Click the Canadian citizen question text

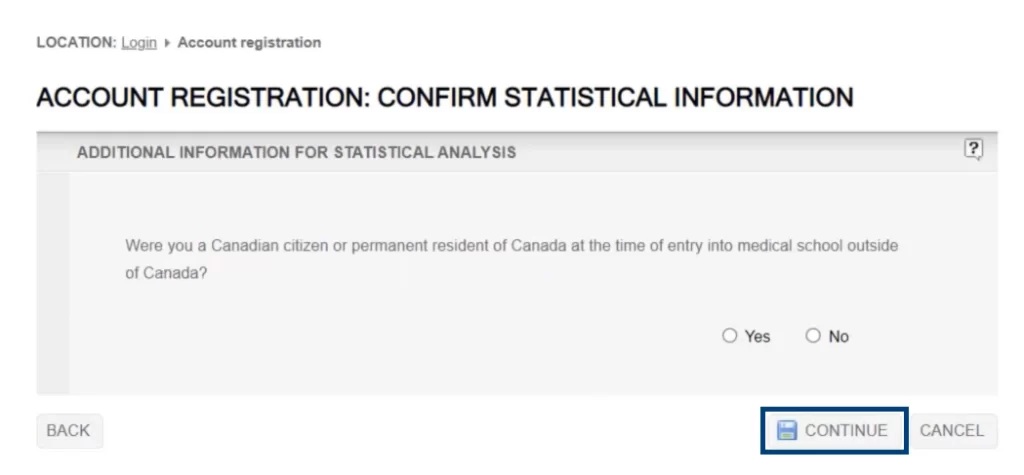pyautogui.click(x=511, y=246)
